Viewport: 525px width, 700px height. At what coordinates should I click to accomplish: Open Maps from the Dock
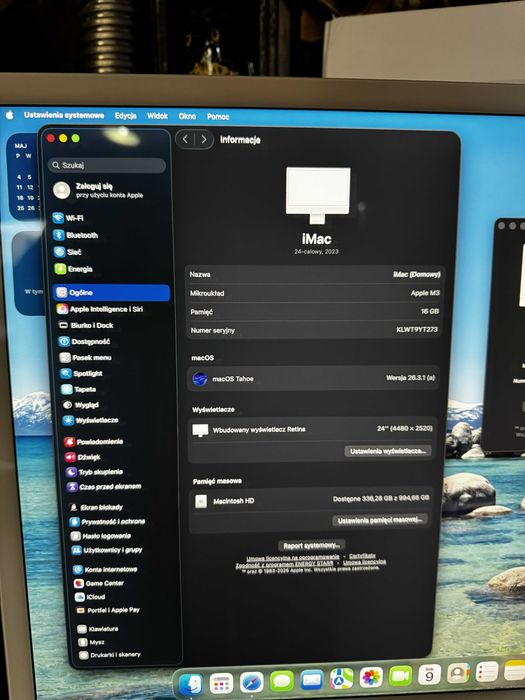click(x=342, y=679)
